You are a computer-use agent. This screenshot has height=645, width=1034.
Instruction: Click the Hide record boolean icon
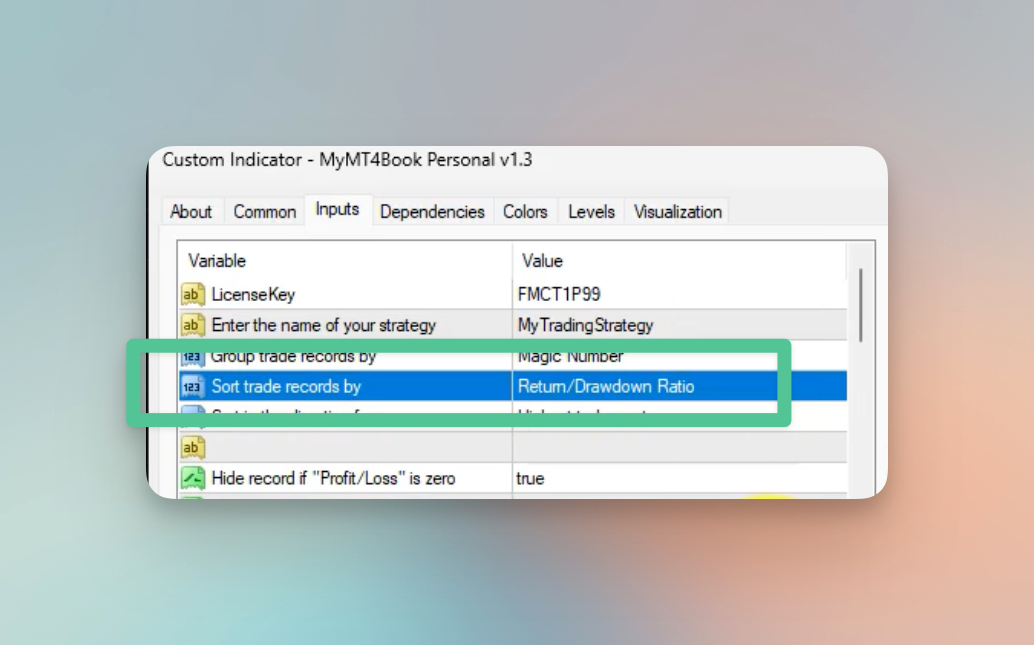(x=192, y=478)
